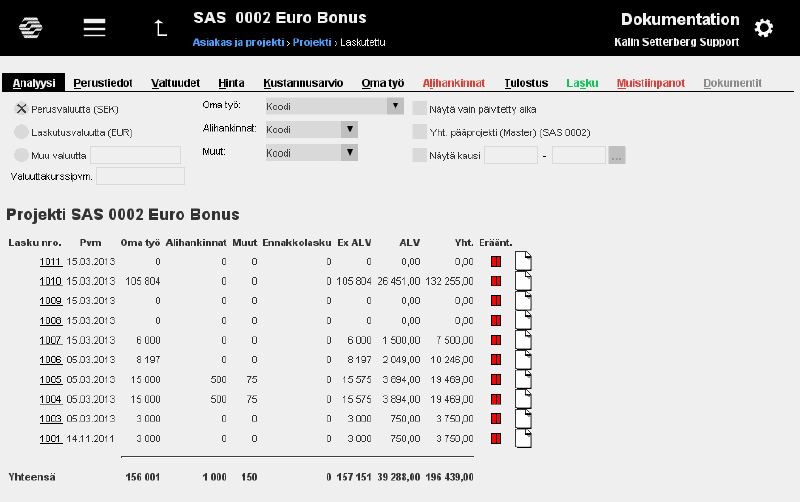Screen dimensions: 800x502
Task: Enable Näytä vain päivitetty aika checkbox
Action: pyautogui.click(x=419, y=109)
